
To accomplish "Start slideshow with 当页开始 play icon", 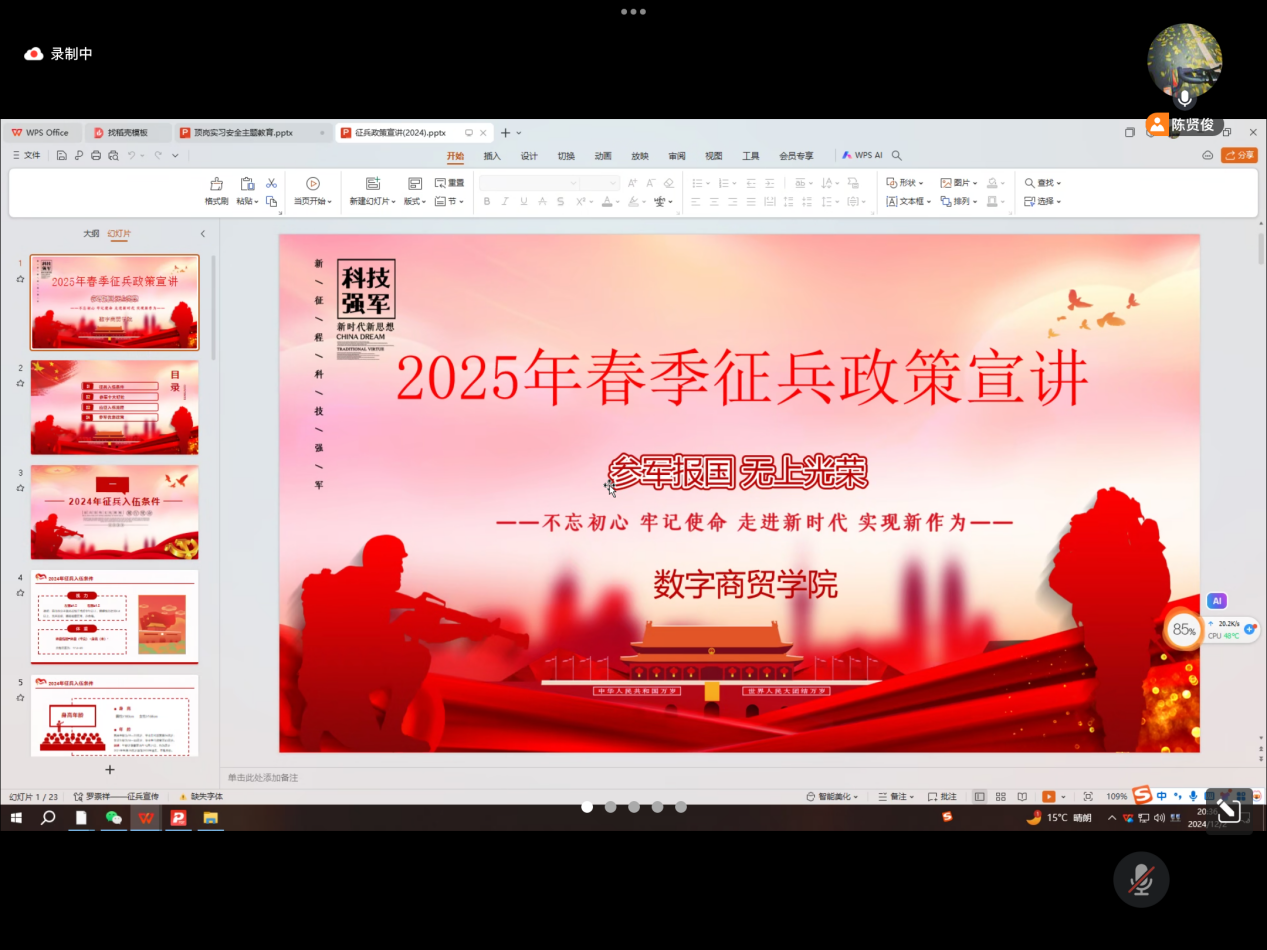I will (313, 184).
